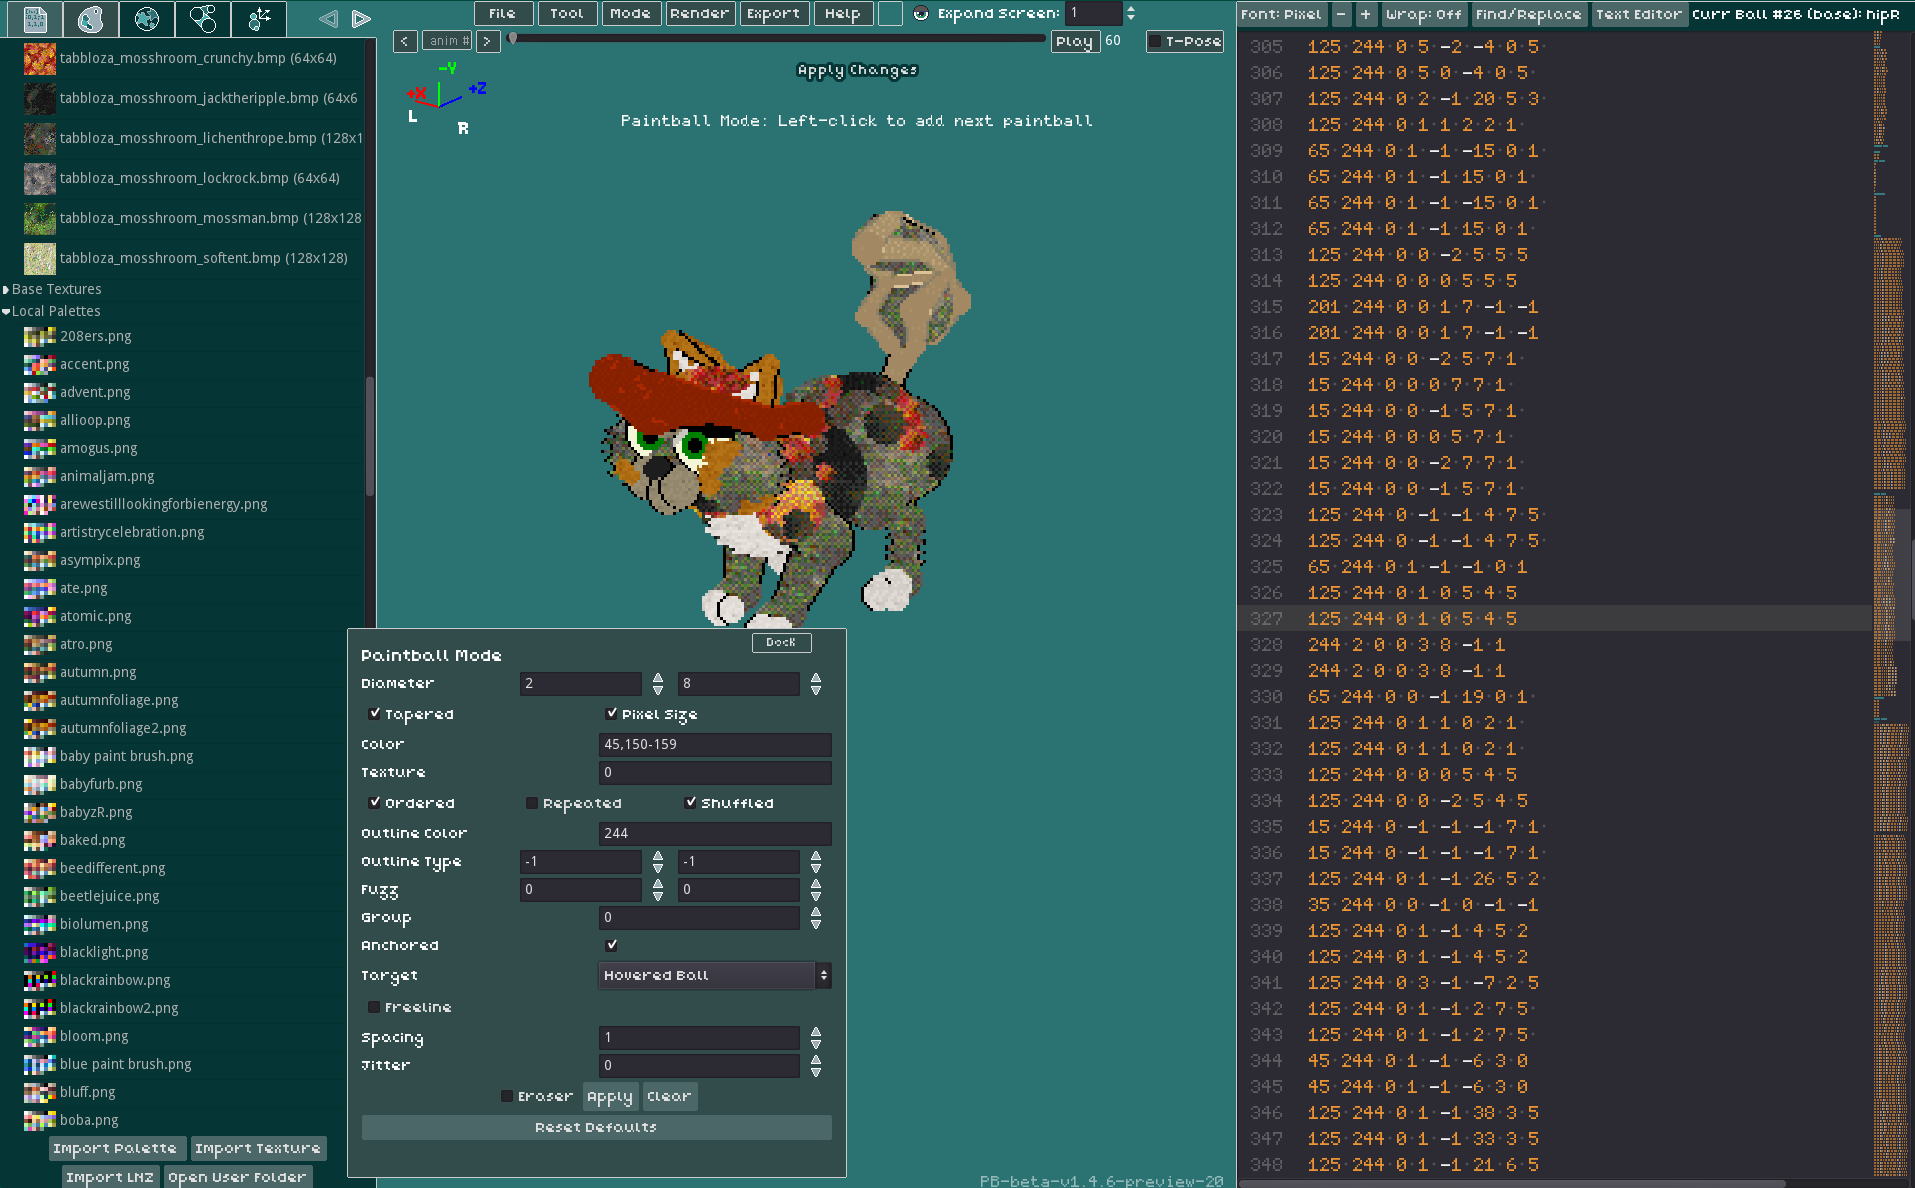Enable the Eraser checkbox
This screenshot has height=1188, width=1915.
click(x=507, y=1096)
